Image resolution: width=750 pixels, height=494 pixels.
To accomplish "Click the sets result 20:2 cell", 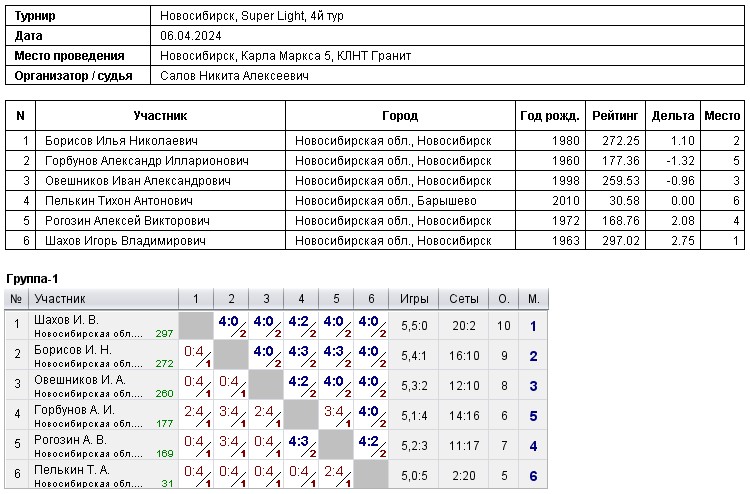I will pos(463,326).
